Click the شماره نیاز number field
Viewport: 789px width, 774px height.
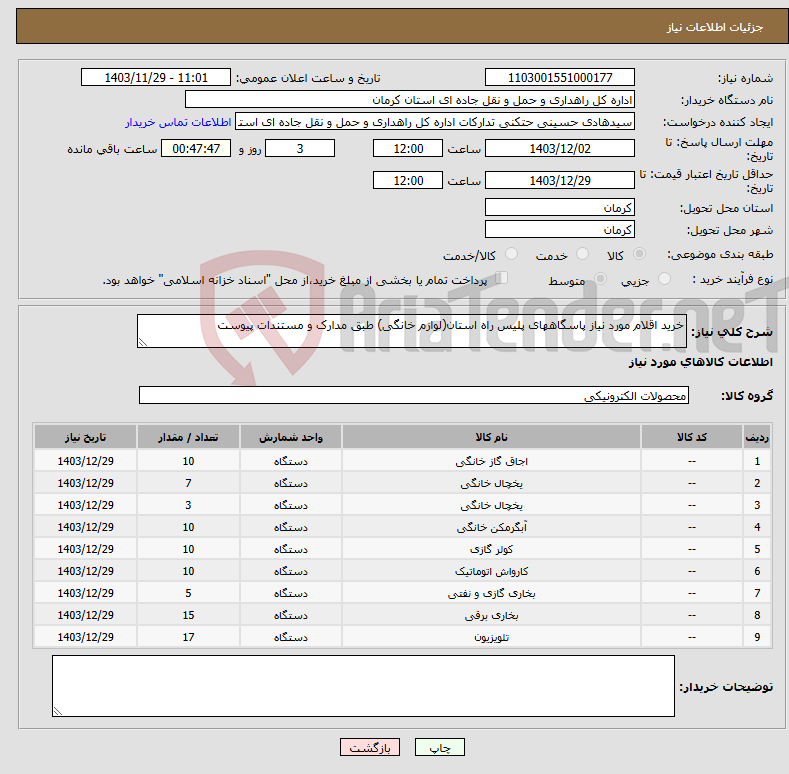(560, 78)
